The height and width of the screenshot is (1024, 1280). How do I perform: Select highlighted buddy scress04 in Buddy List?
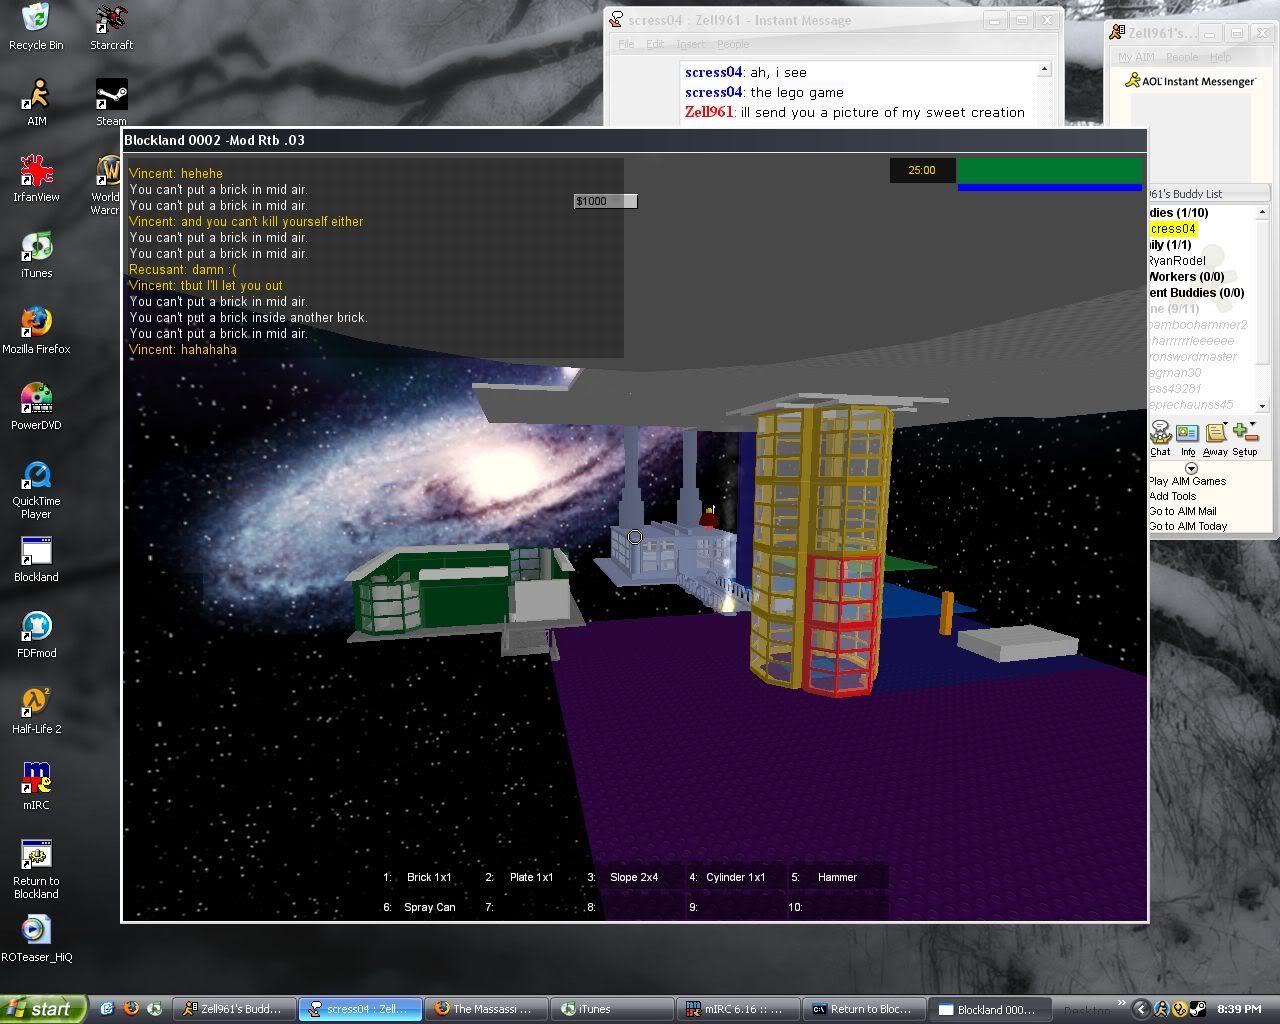pos(1172,229)
